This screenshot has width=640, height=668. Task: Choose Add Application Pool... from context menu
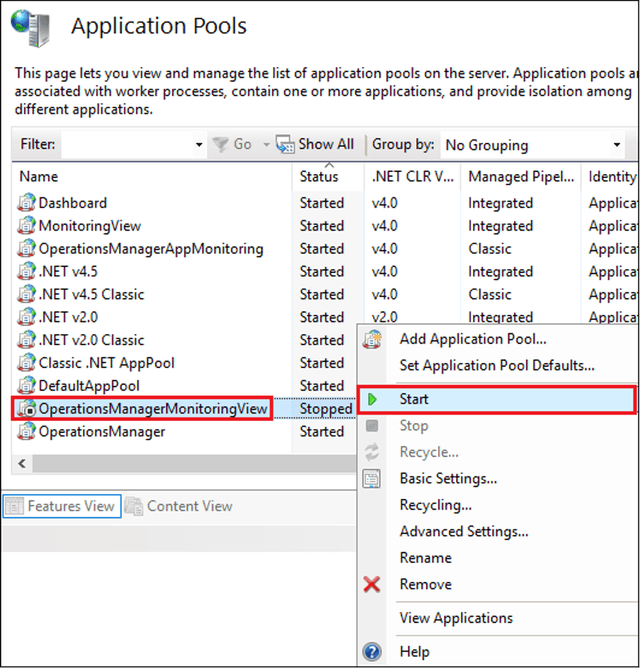pos(473,339)
